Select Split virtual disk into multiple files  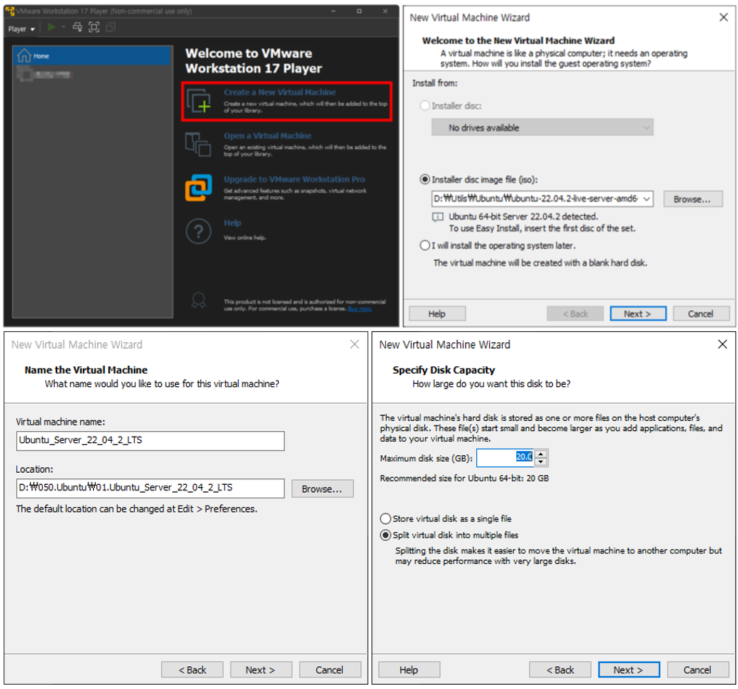click(385, 535)
